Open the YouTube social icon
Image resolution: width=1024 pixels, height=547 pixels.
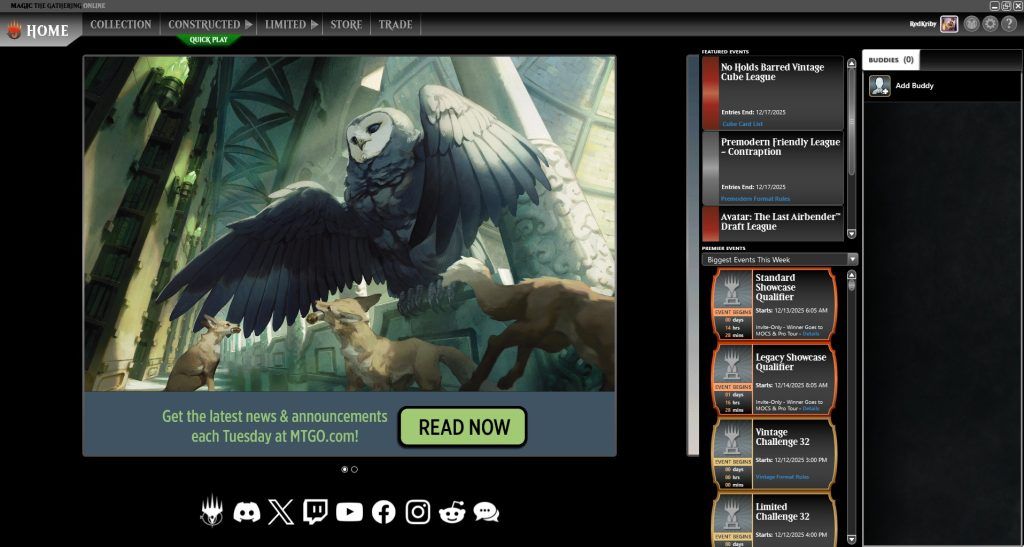(x=349, y=512)
